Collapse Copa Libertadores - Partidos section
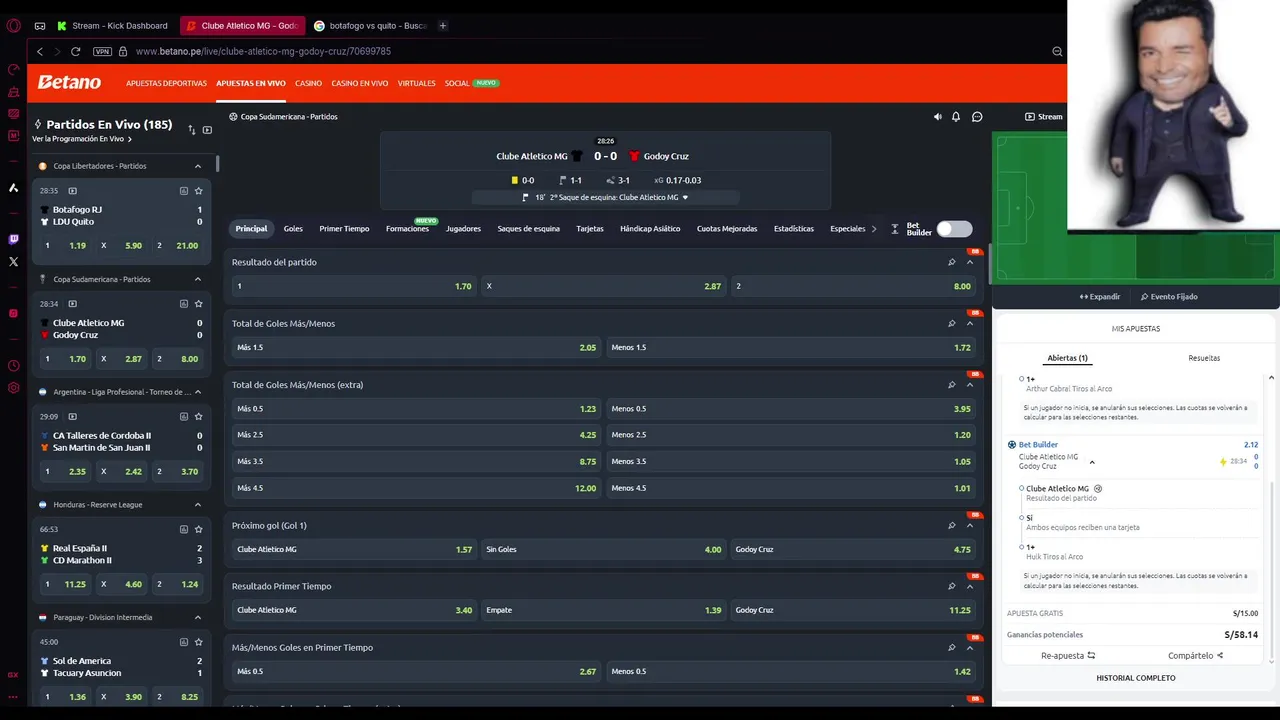 198,166
